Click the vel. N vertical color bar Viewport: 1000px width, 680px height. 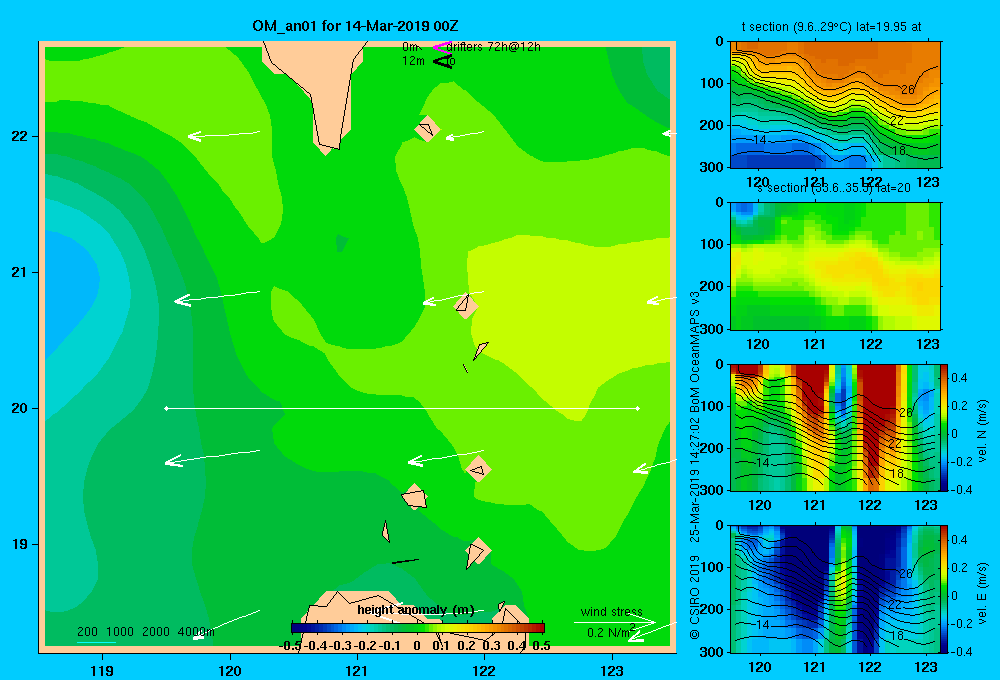pos(945,427)
